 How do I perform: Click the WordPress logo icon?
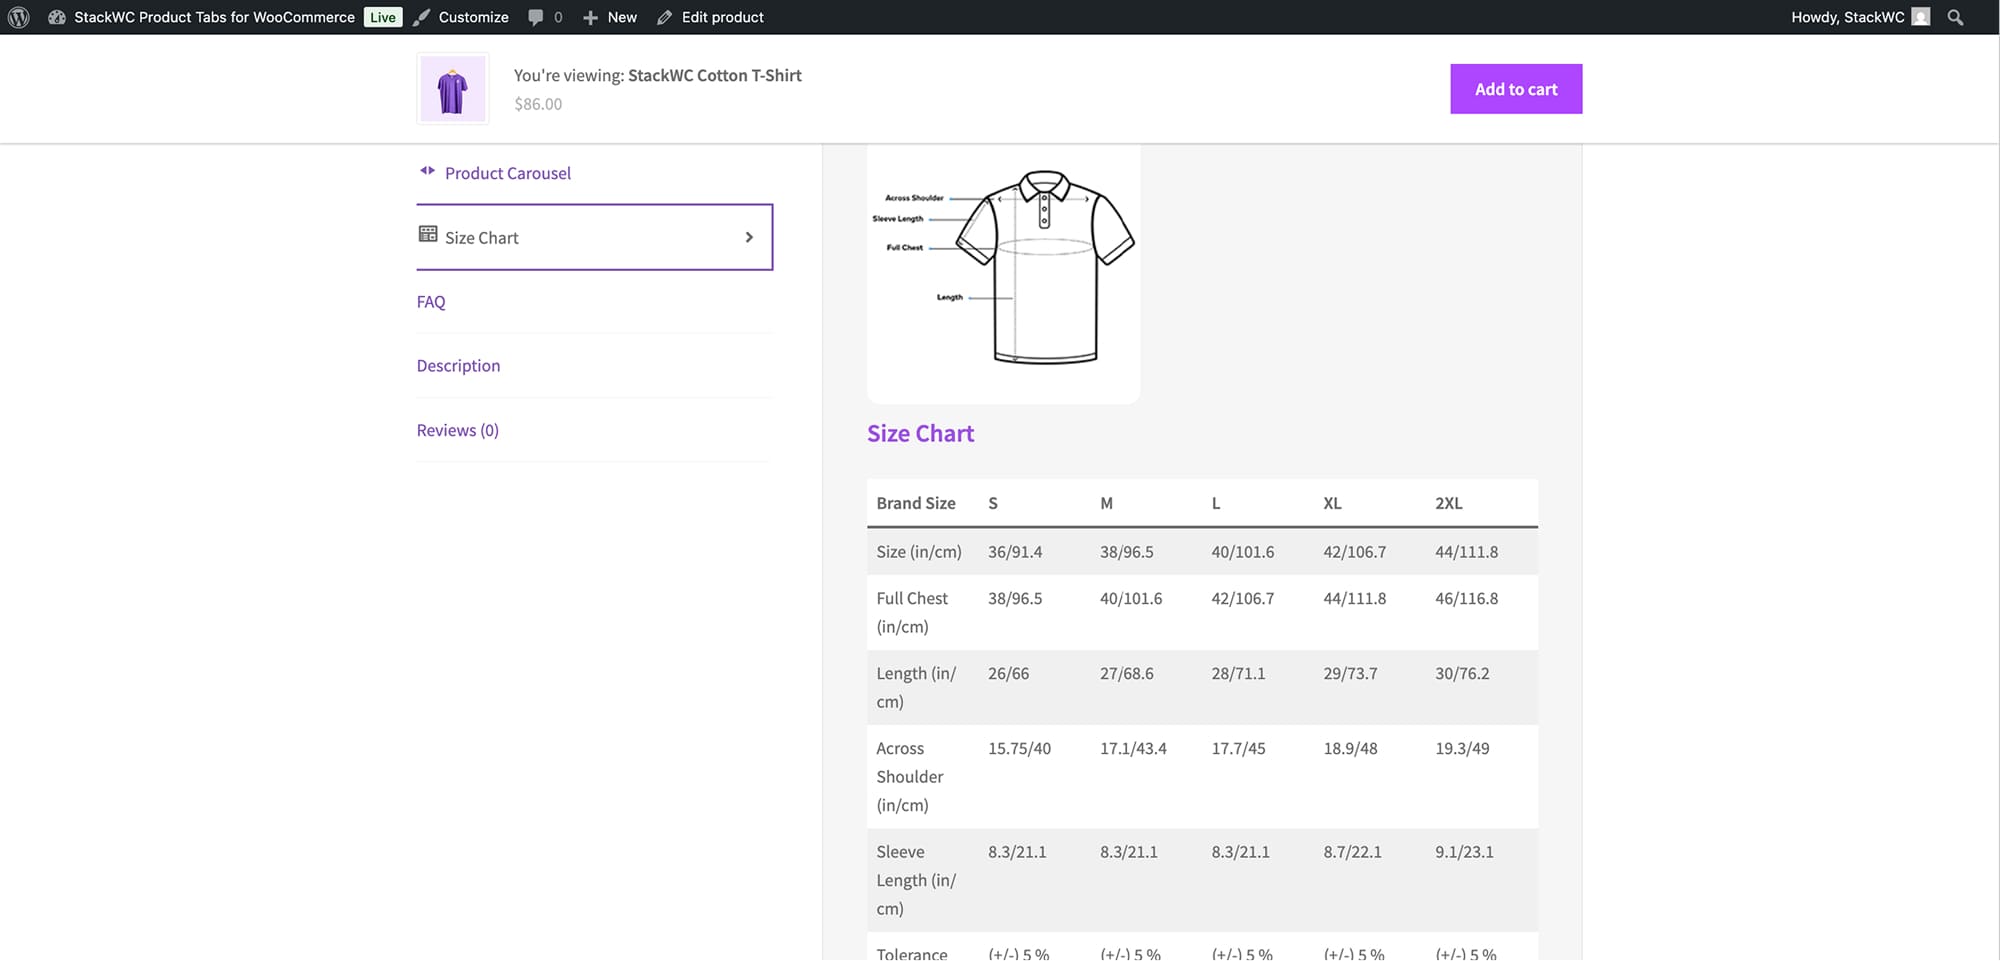(x=18, y=17)
